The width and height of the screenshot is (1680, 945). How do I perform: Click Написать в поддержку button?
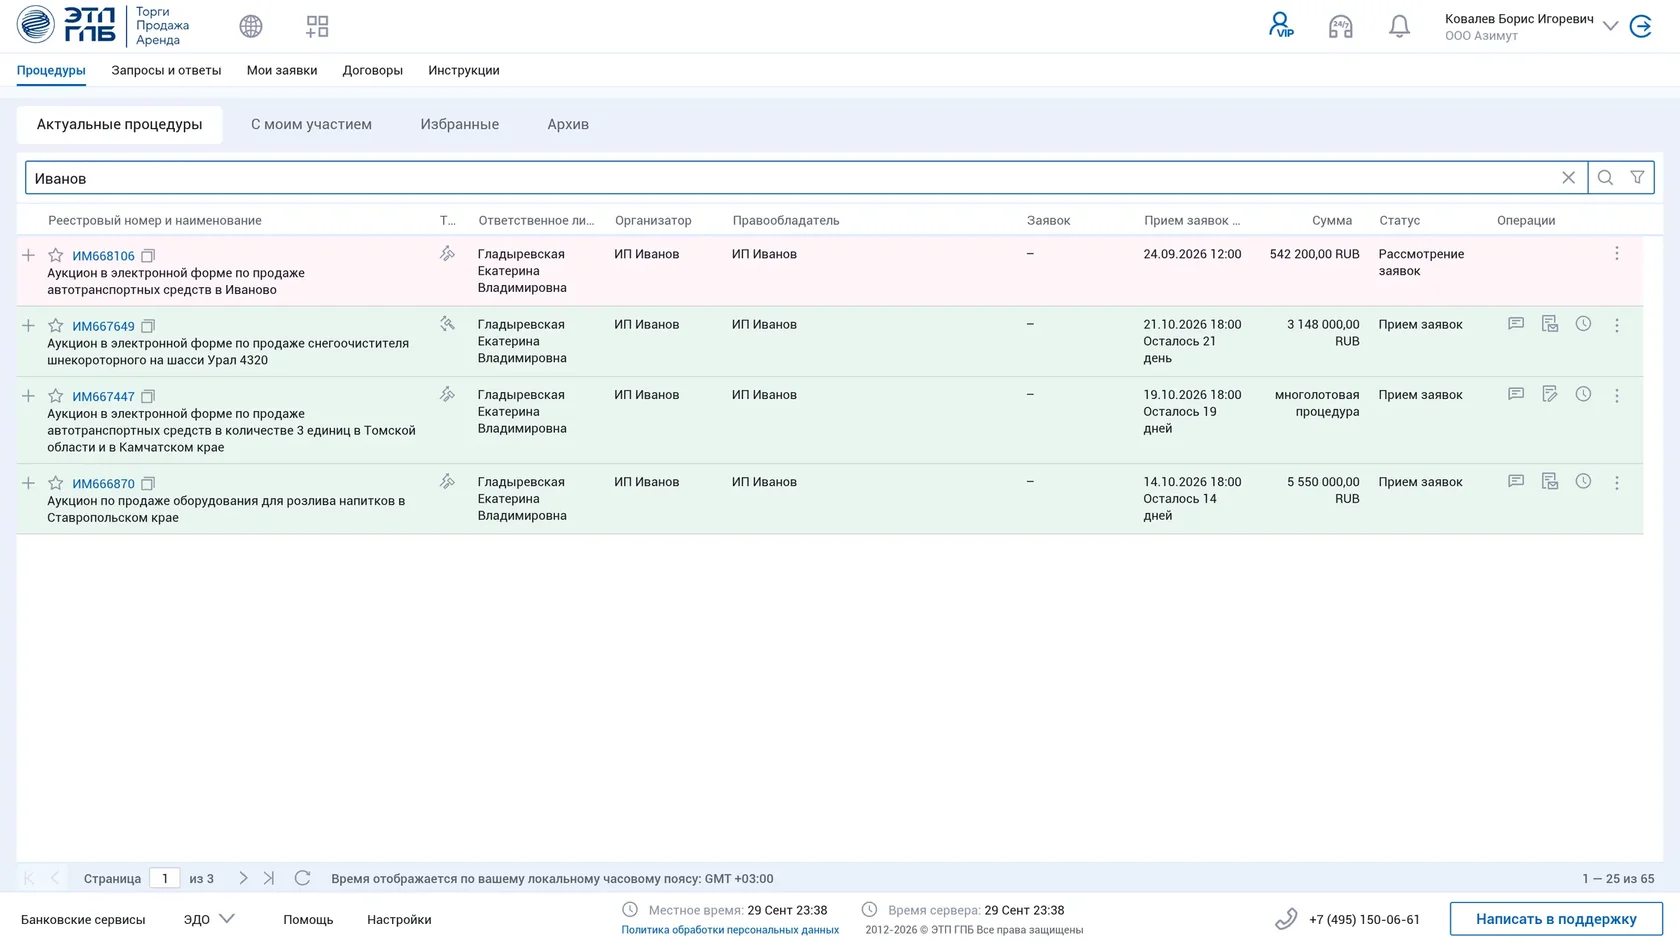(x=1556, y=919)
